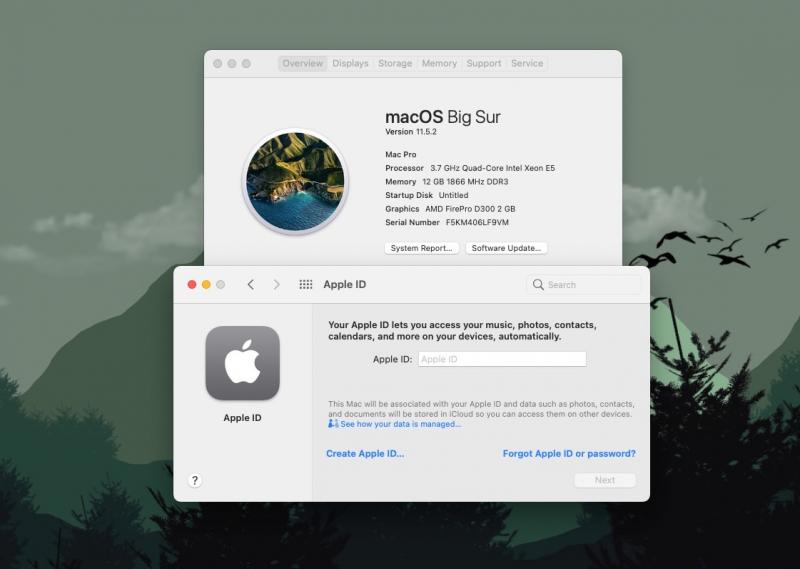Image resolution: width=800 pixels, height=569 pixels.
Task: Switch to the Storage tab
Action: coord(395,63)
